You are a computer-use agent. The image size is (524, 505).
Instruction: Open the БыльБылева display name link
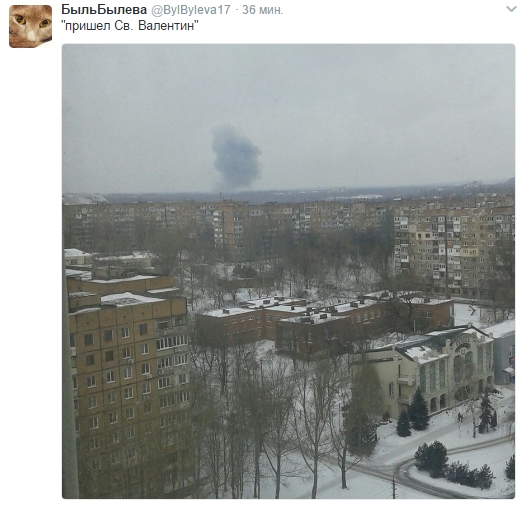104,10
